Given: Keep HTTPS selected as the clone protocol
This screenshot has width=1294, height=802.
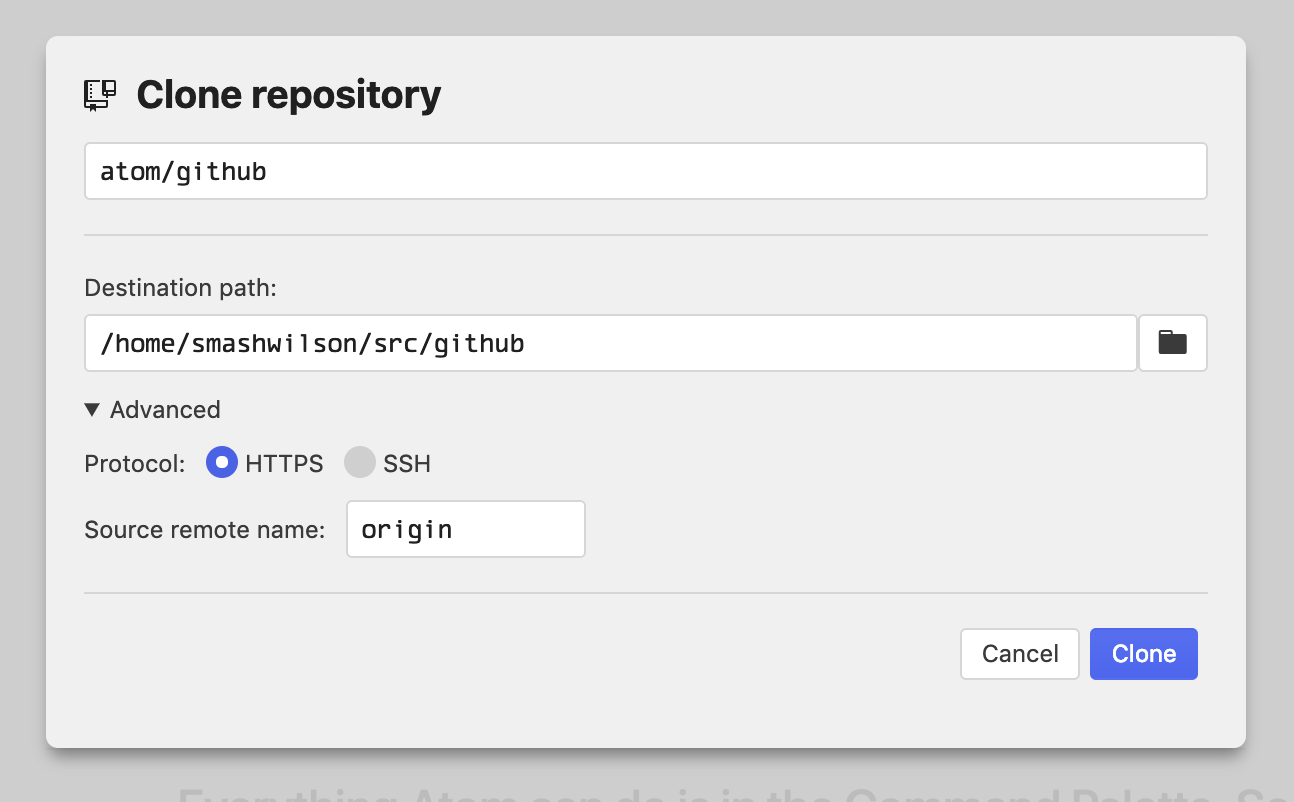Looking at the screenshot, I should pyautogui.click(x=221, y=462).
